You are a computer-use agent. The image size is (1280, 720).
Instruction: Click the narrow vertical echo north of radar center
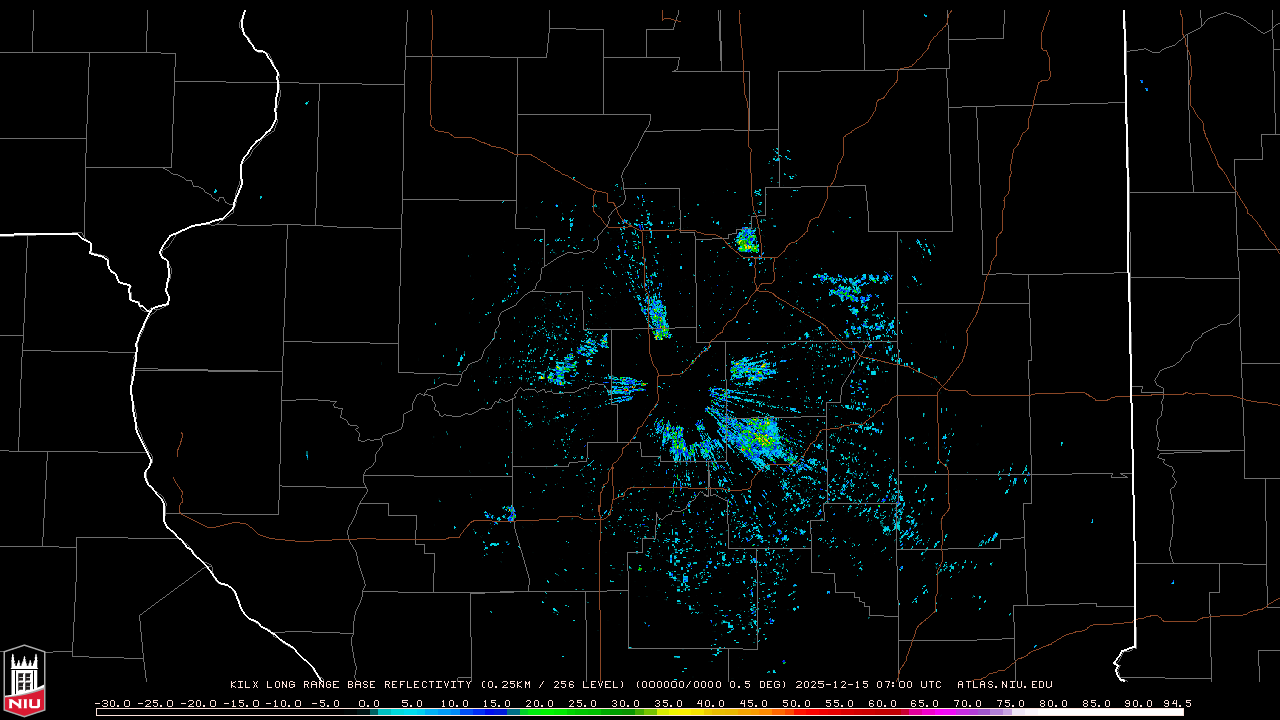coord(658,317)
